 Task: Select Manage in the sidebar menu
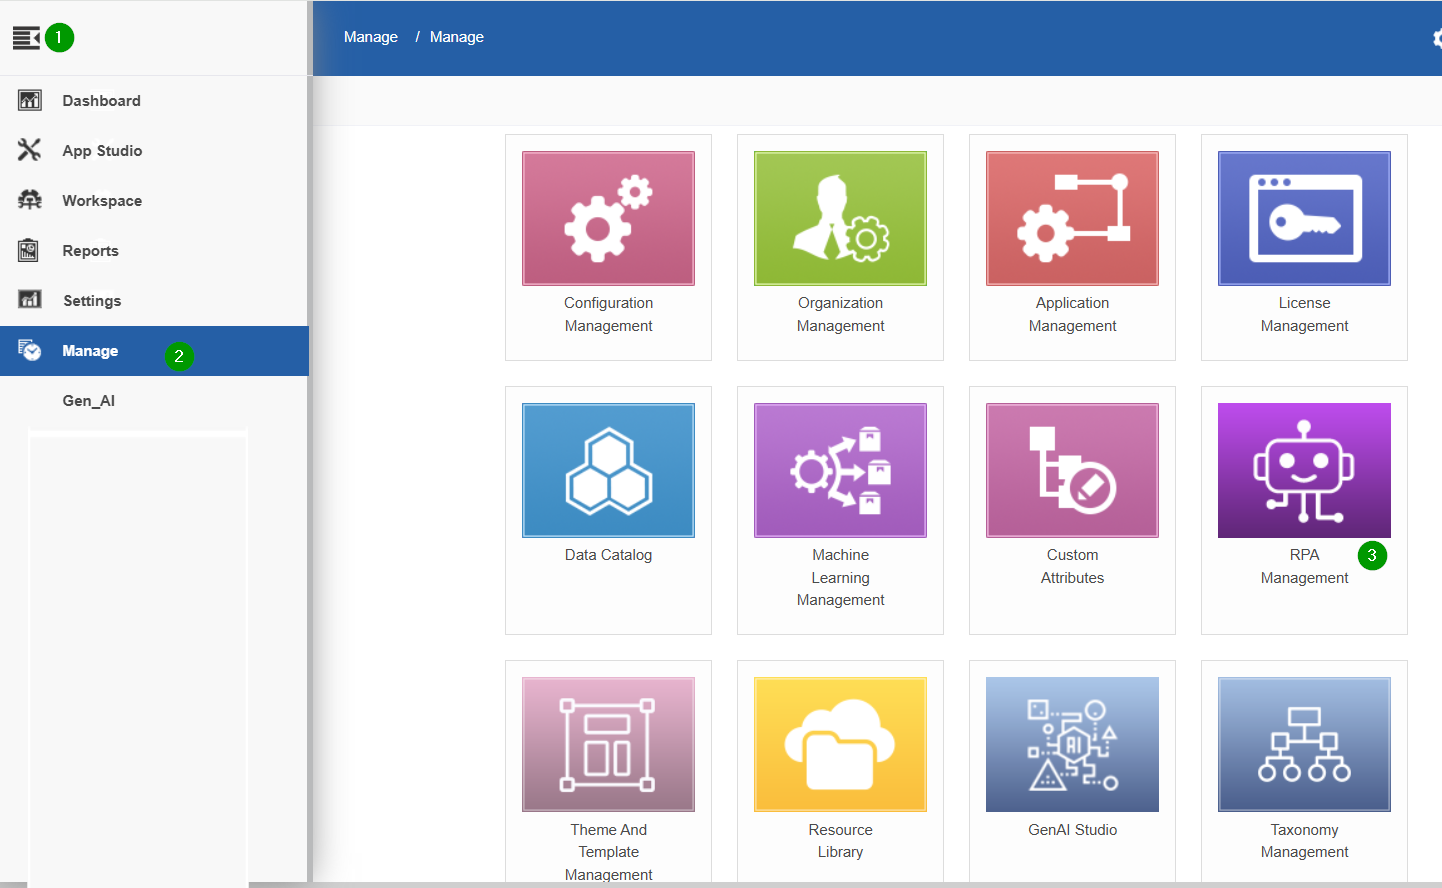[154, 351]
